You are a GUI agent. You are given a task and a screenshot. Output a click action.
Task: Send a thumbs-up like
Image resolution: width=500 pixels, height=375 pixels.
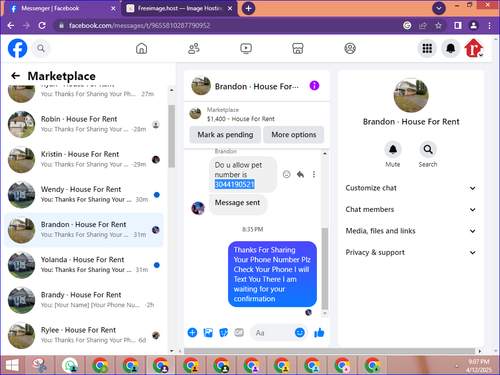point(319,332)
